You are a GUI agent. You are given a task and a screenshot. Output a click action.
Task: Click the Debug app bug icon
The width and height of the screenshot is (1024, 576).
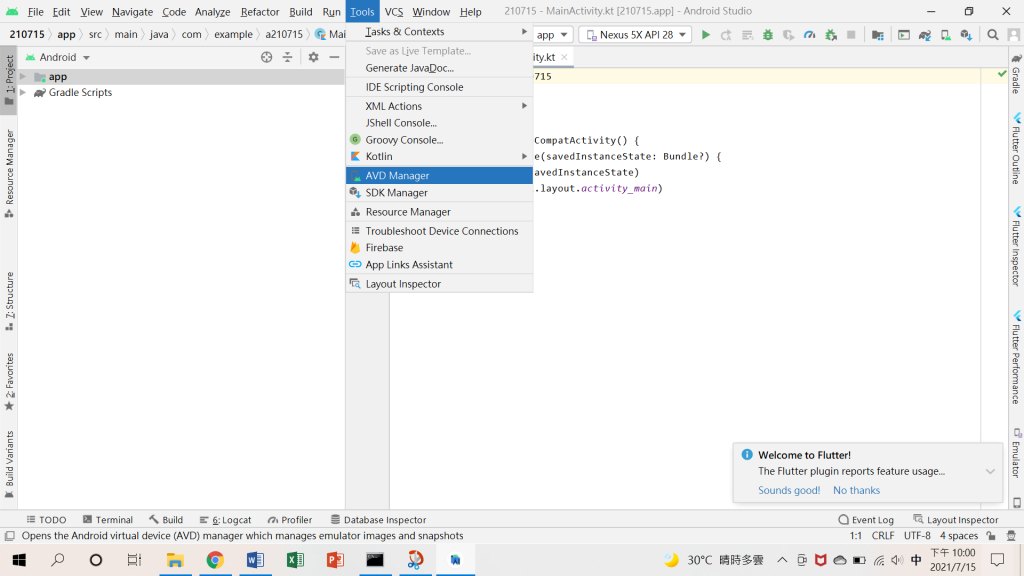(768, 35)
